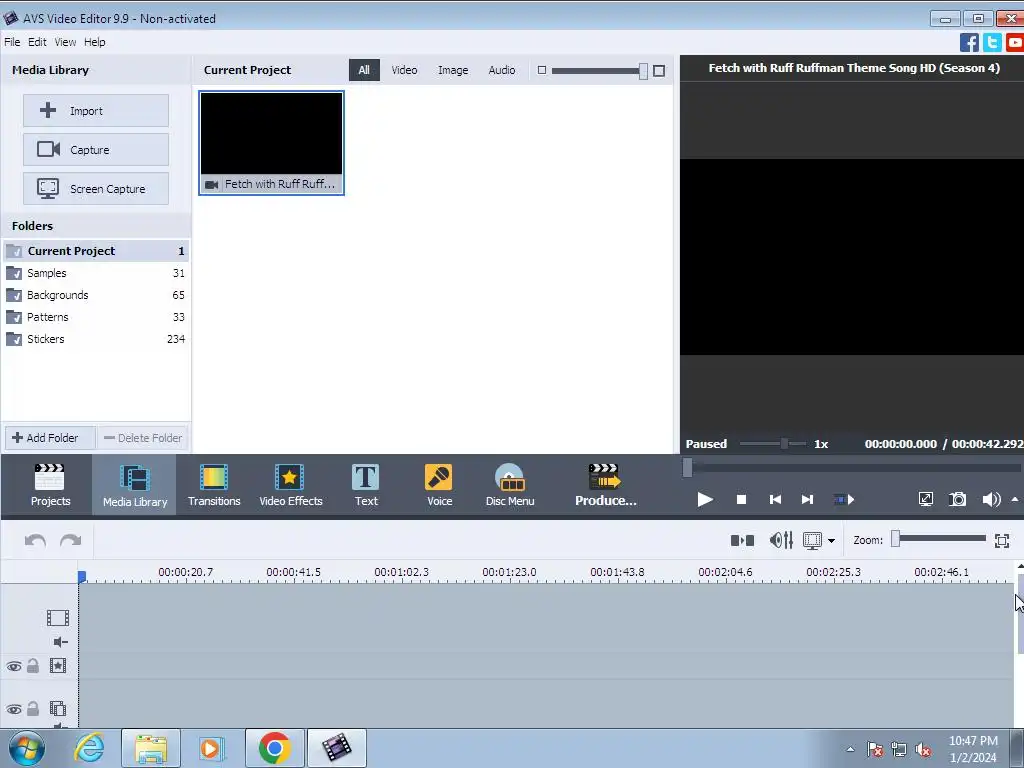Fit timeline zoom to window
The width and height of the screenshot is (1024, 768).
[x=1002, y=540]
